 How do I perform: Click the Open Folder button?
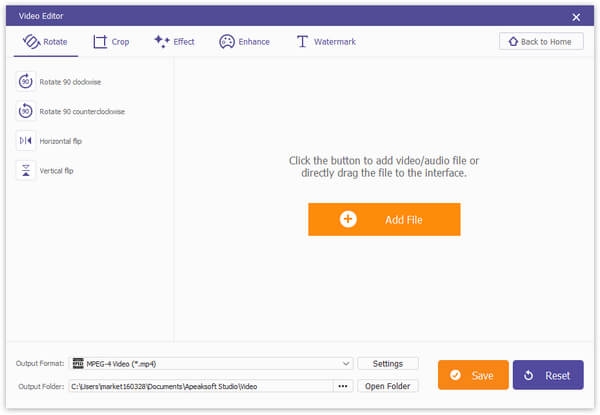(388, 386)
